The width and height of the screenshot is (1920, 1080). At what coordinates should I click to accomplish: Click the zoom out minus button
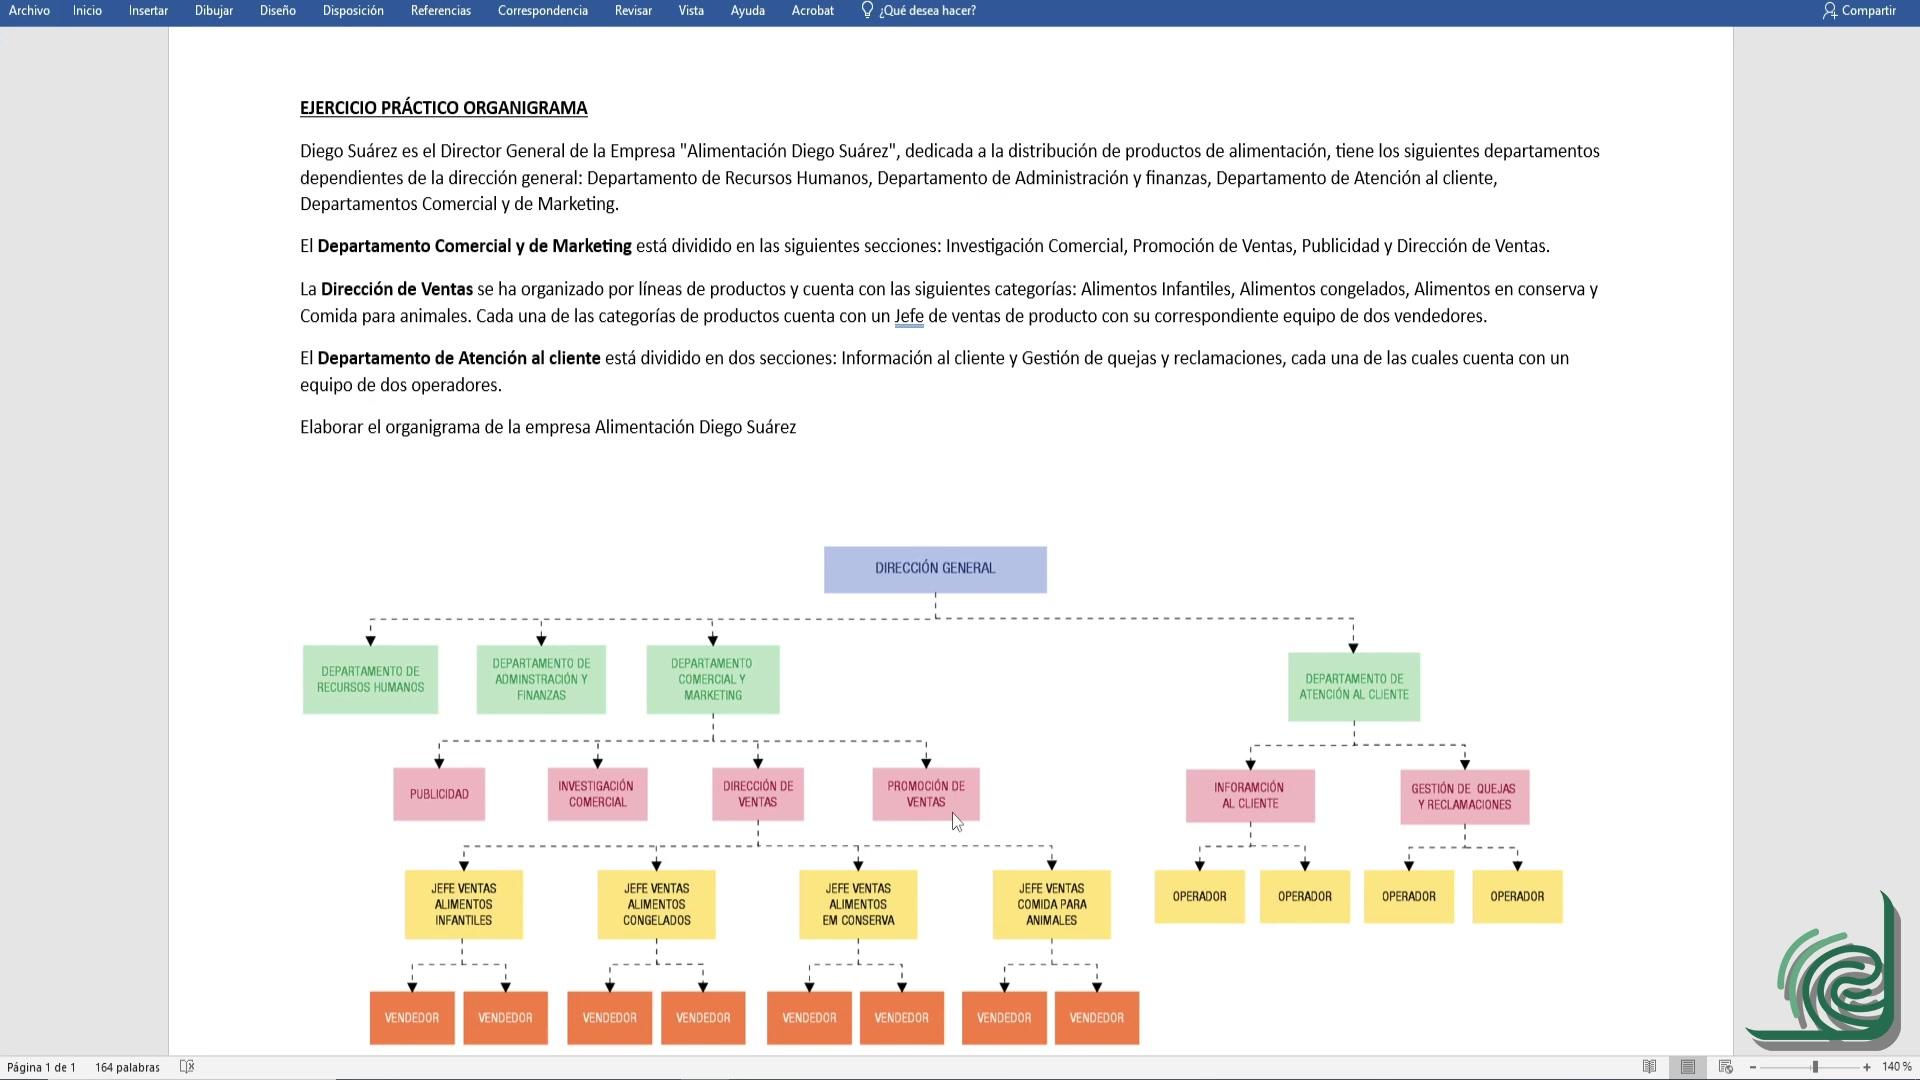[1753, 1067]
